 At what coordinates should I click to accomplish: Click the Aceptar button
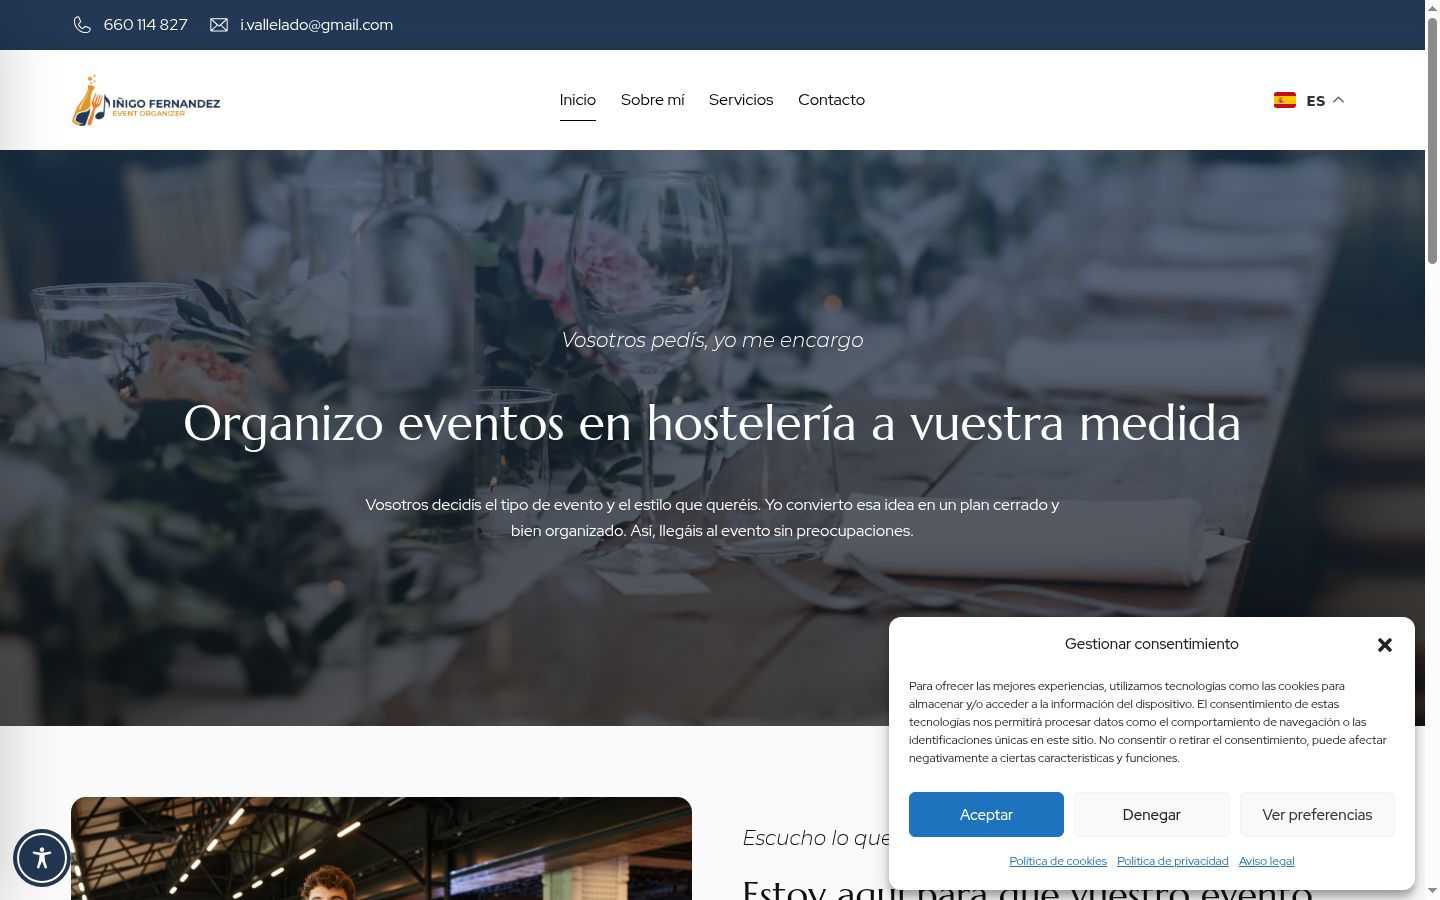pos(986,815)
